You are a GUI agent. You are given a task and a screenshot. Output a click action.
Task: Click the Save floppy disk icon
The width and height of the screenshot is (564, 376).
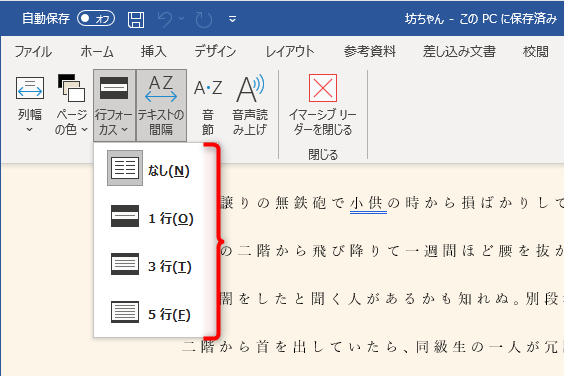pos(136,19)
